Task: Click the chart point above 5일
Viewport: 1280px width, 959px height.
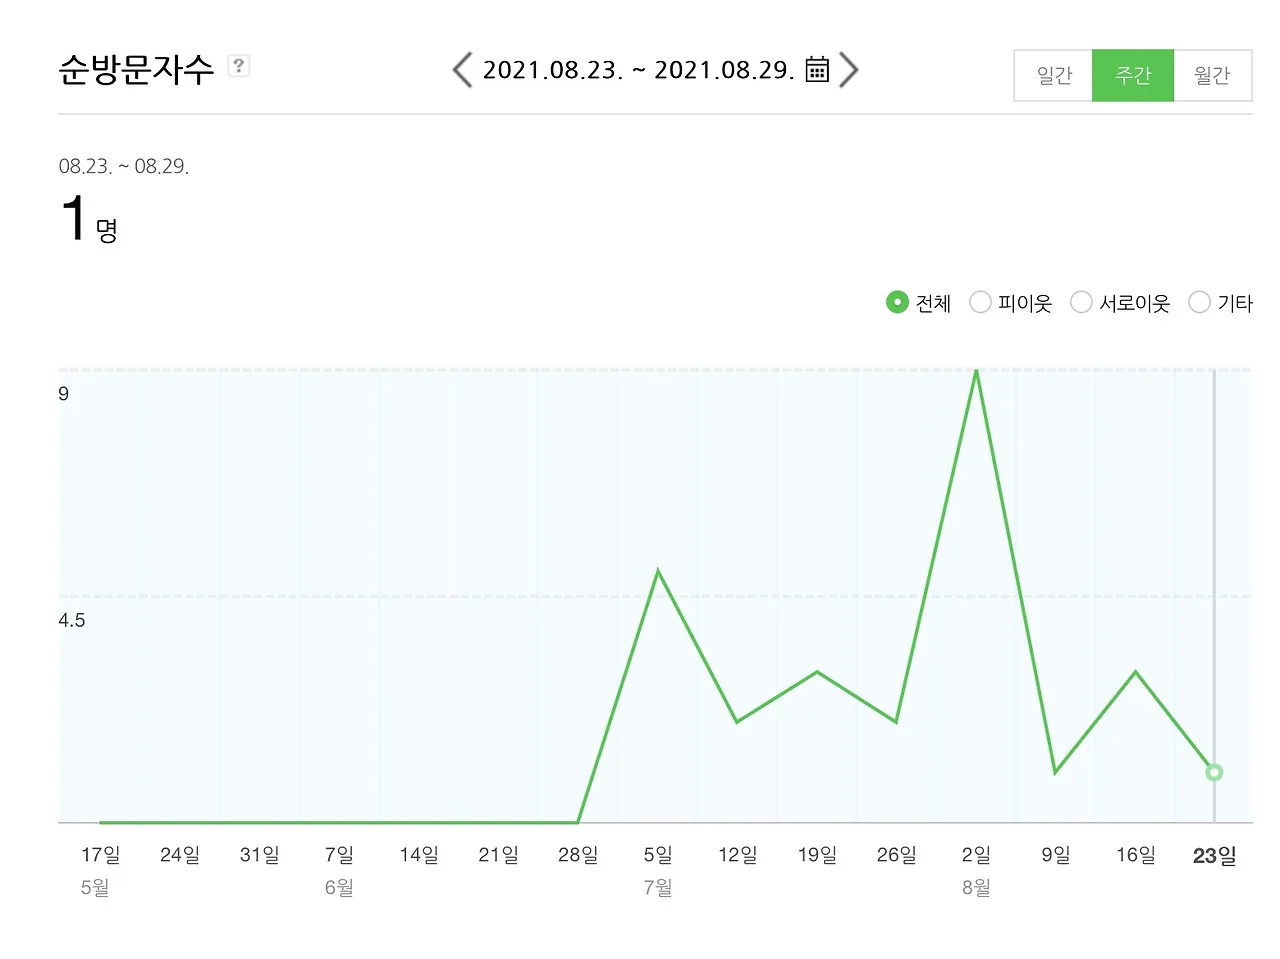Action: [x=657, y=569]
